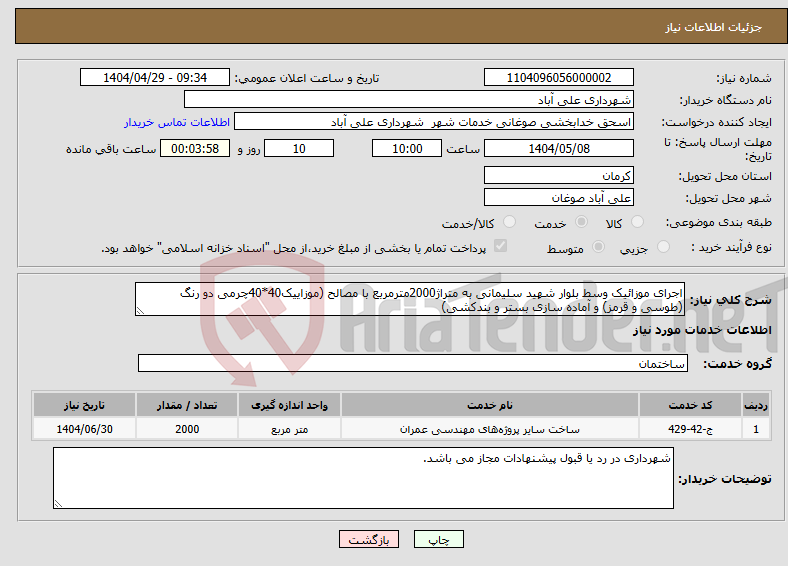Click the بازگشت back button

click(x=369, y=539)
